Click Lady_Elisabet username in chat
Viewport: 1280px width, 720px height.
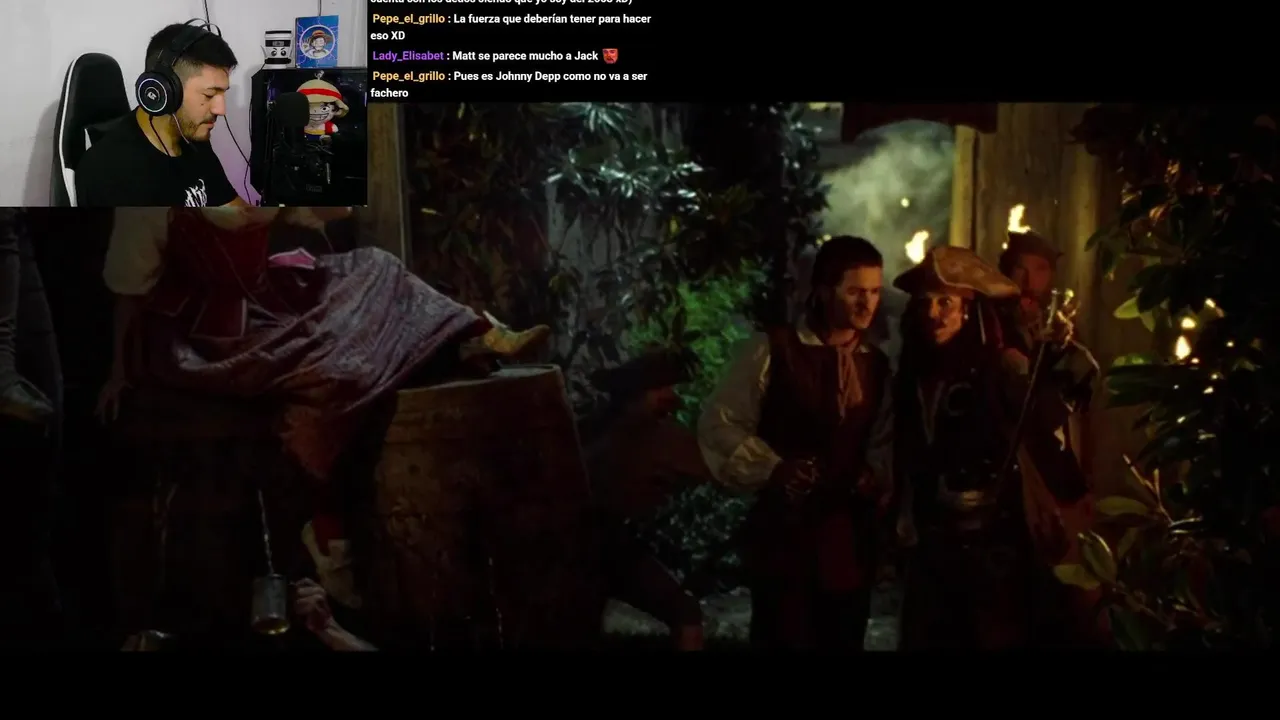tap(408, 56)
